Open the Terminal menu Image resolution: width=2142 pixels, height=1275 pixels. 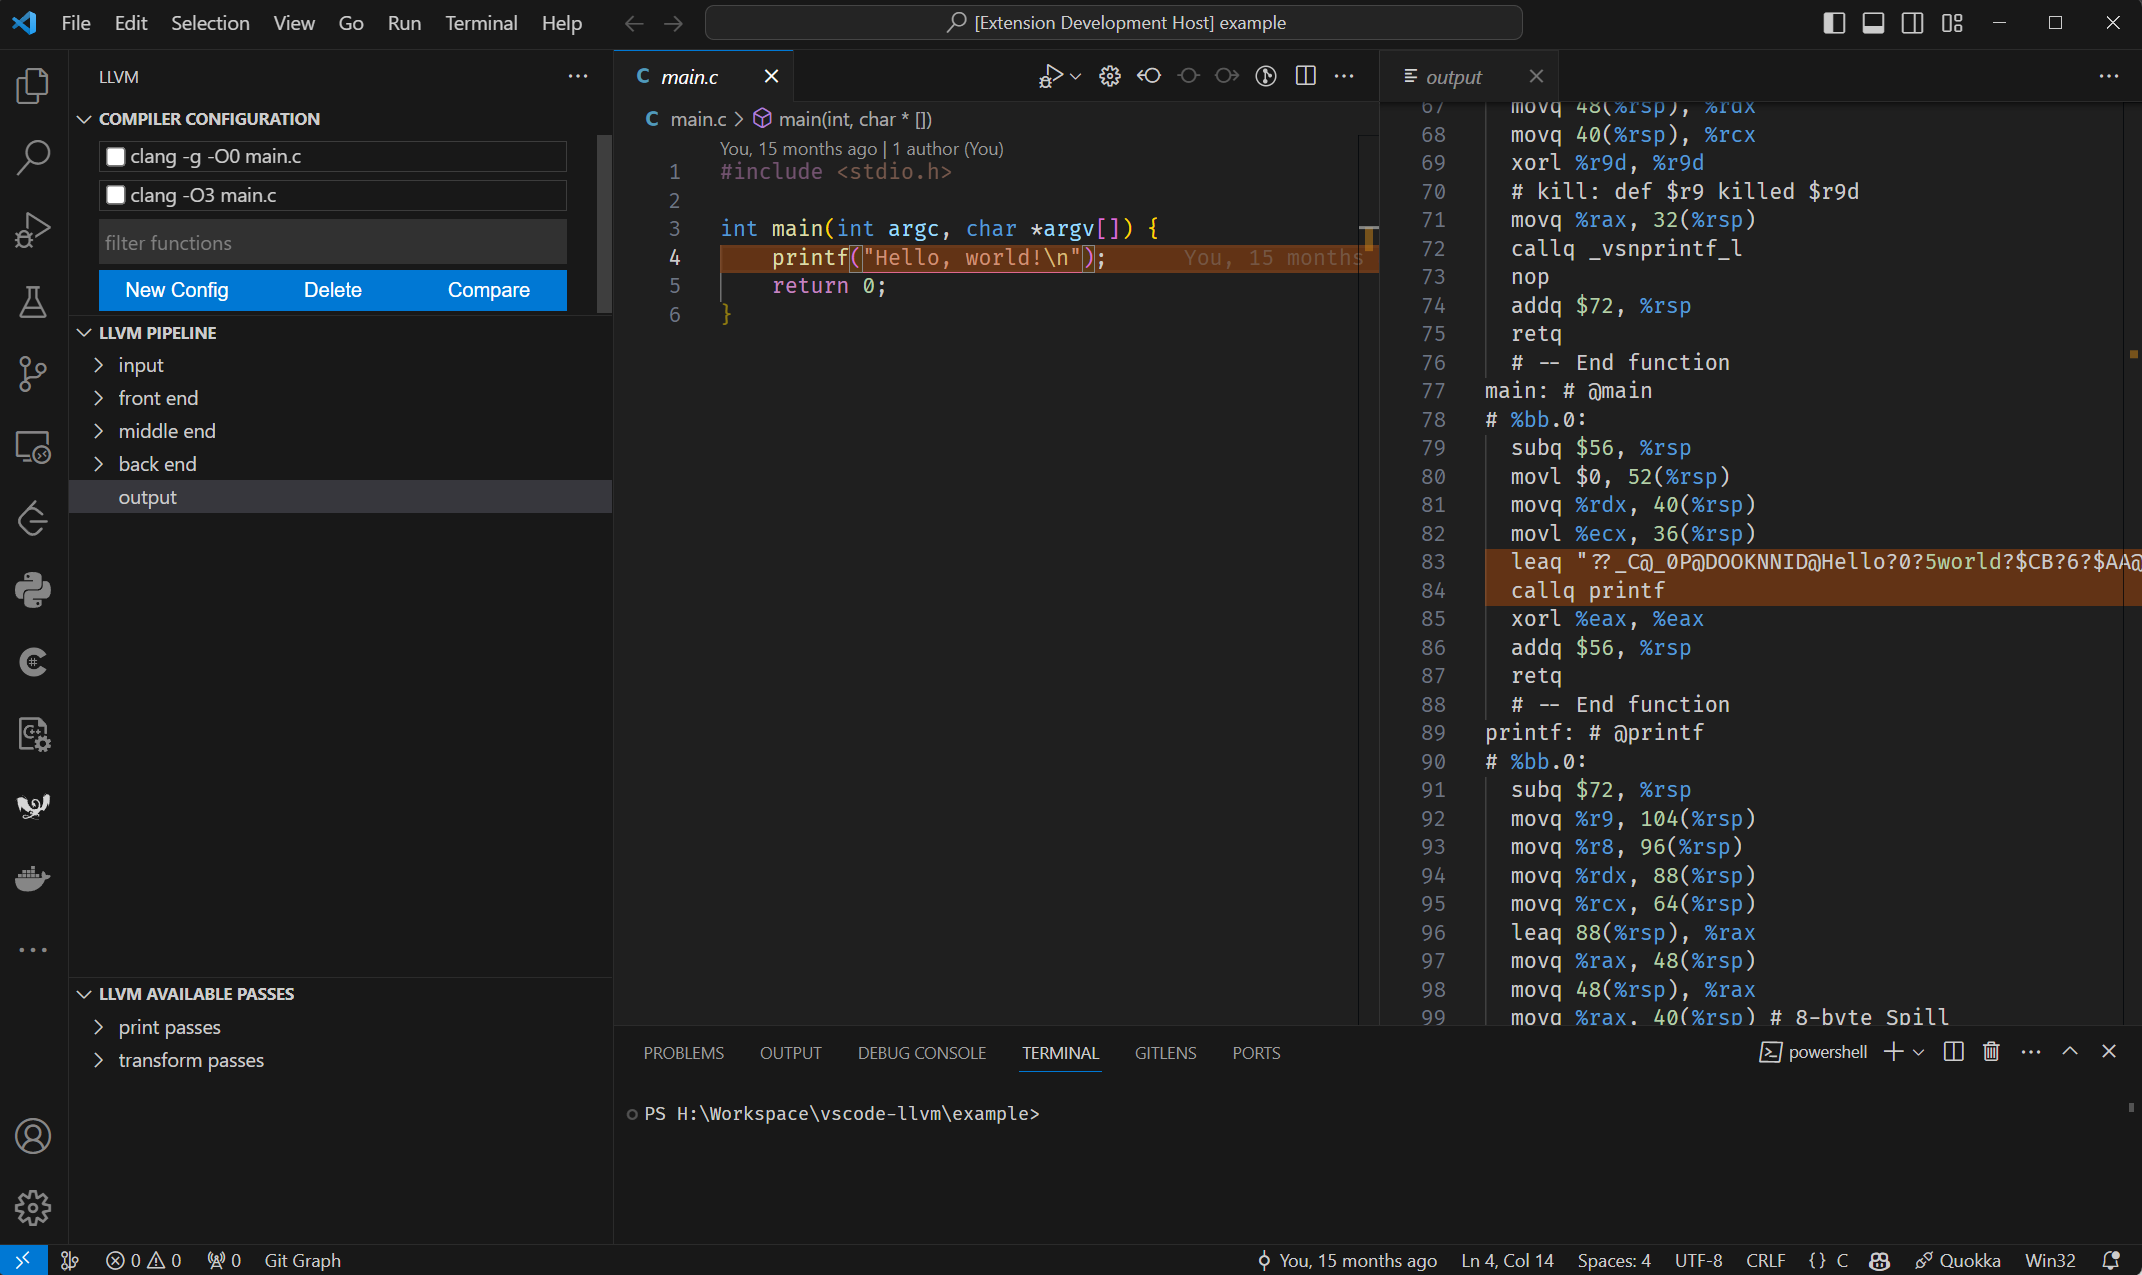[480, 23]
